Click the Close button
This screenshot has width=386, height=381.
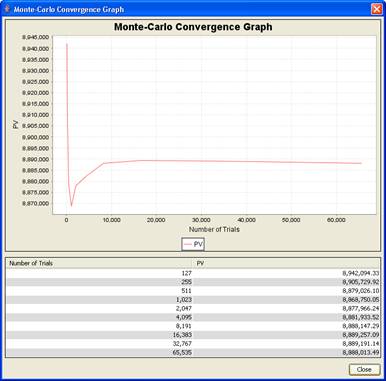tap(364, 369)
